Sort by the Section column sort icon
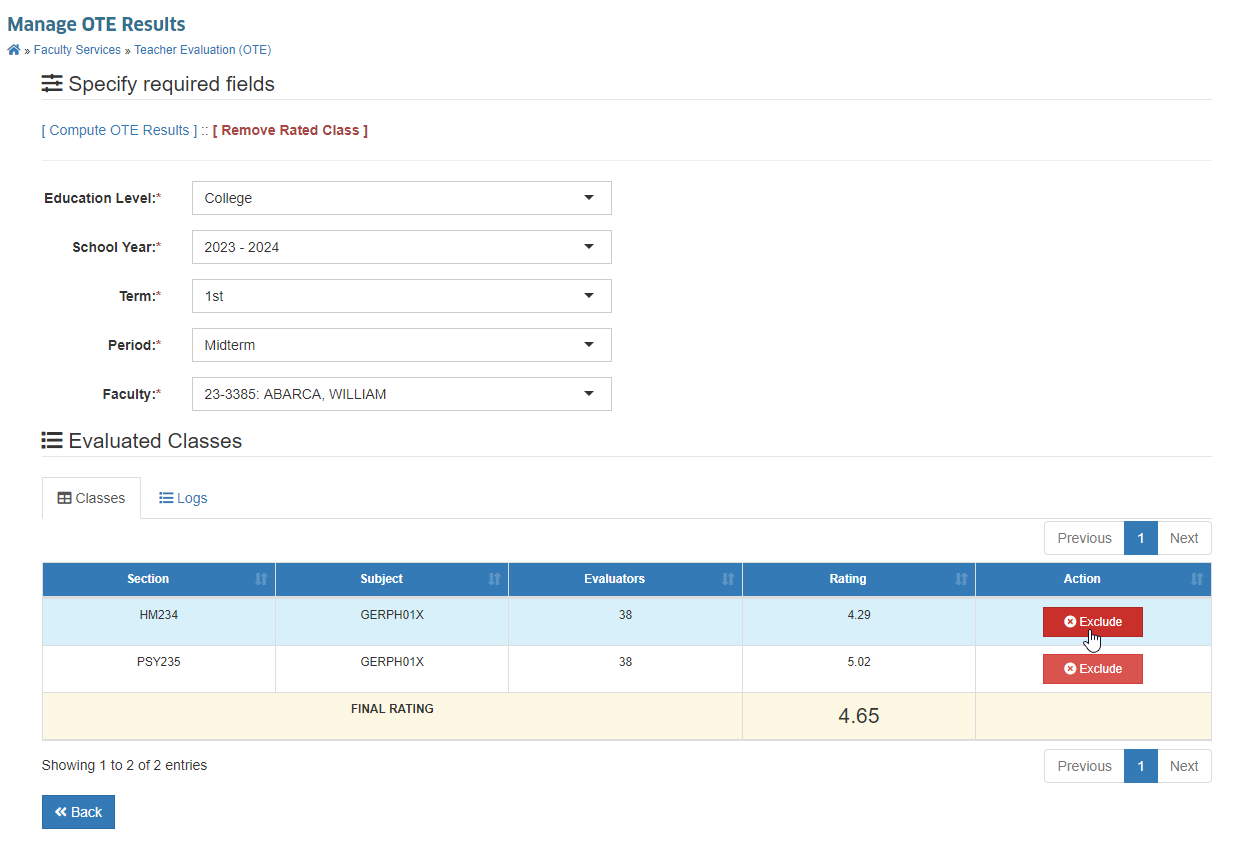 tap(261, 579)
